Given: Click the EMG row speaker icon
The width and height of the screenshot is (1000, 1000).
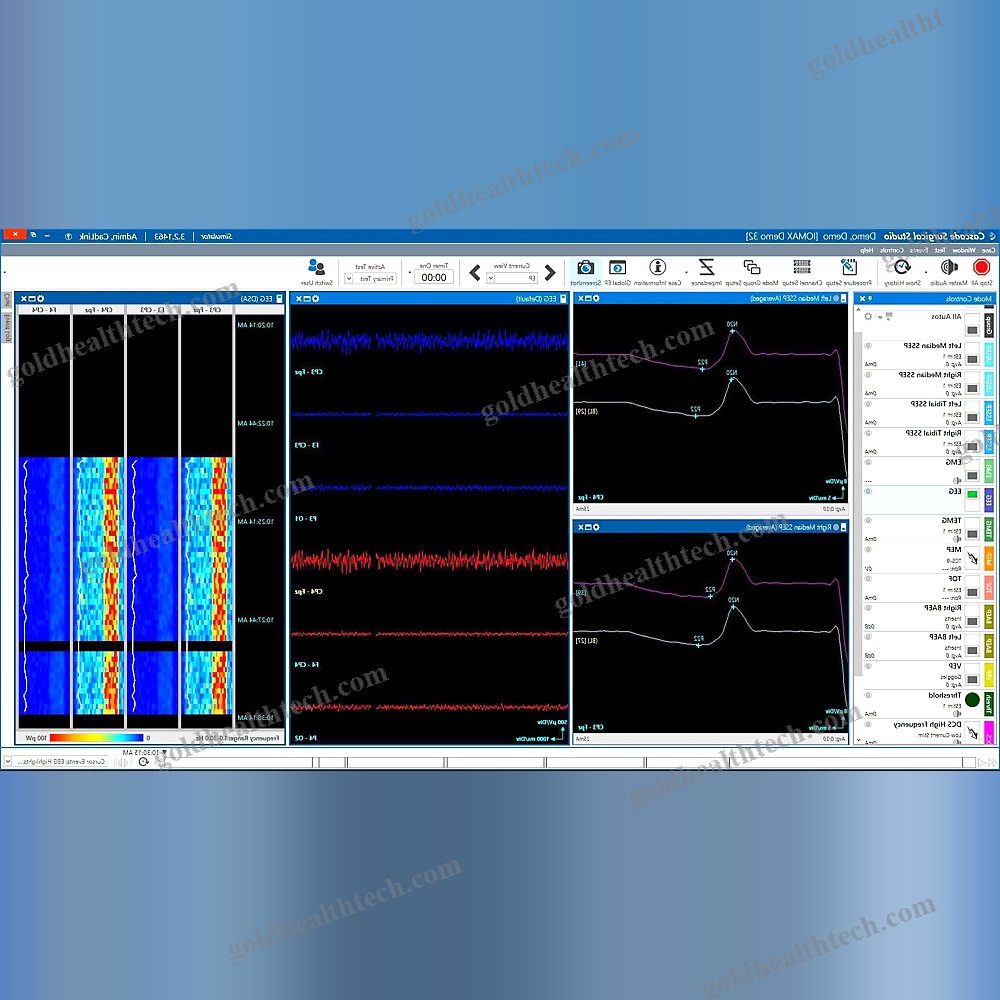Looking at the screenshot, I should pos(956,480).
